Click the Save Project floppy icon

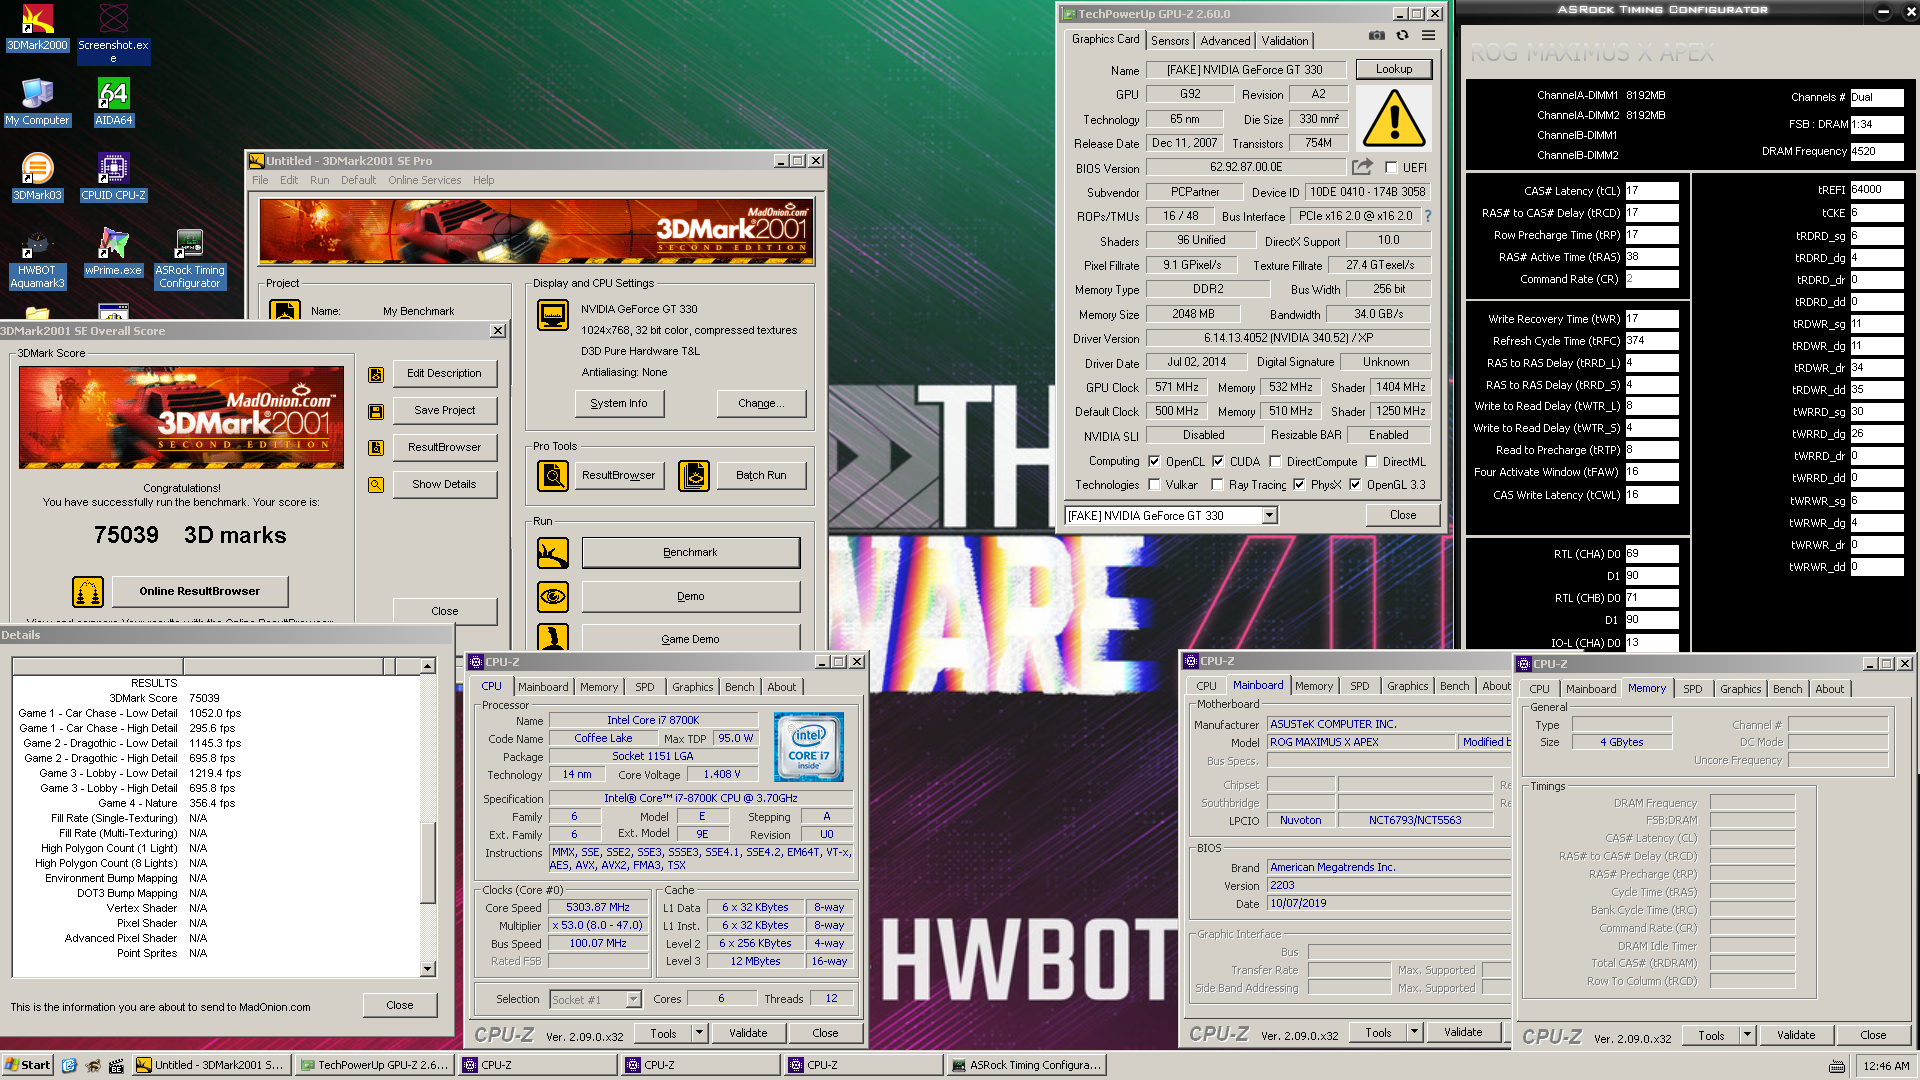tap(376, 412)
